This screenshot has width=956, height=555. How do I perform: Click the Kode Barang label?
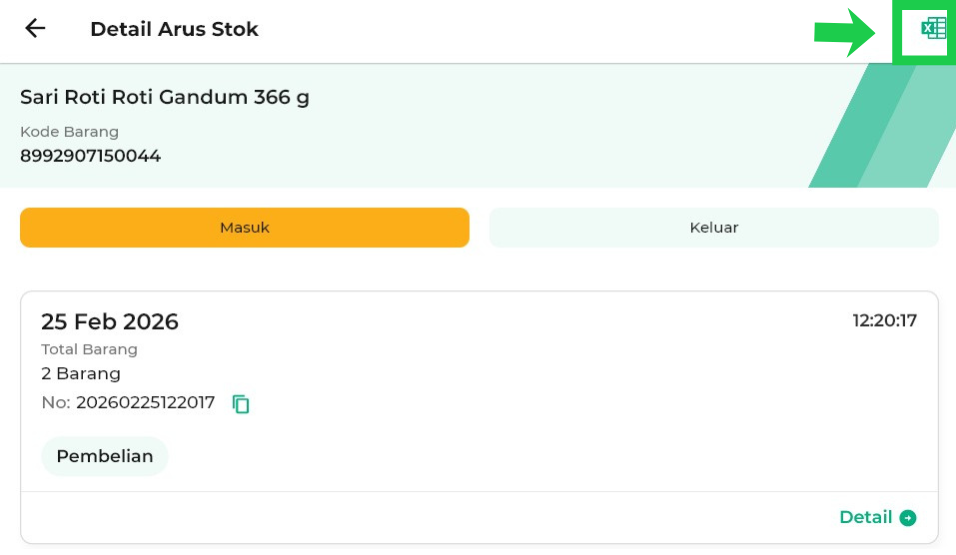click(x=69, y=132)
